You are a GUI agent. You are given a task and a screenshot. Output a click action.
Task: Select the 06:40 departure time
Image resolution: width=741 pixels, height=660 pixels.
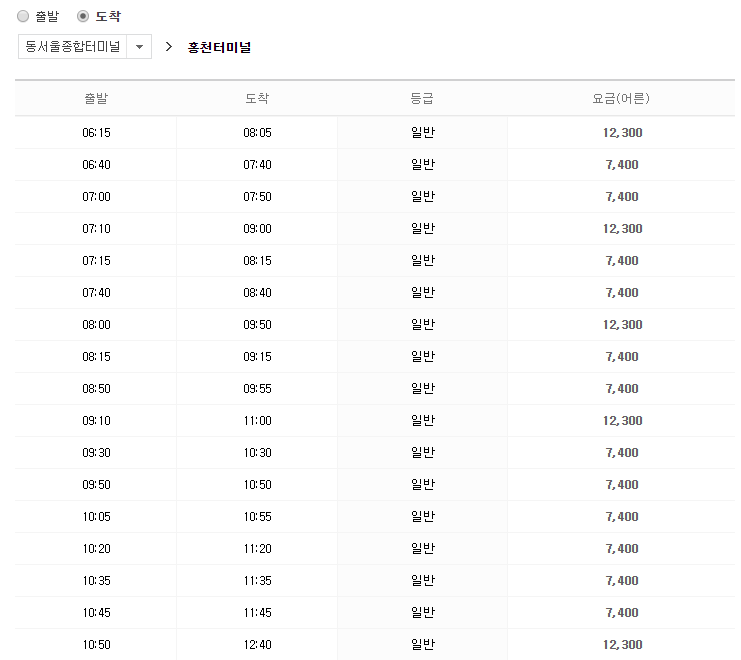pyautogui.click(x=96, y=165)
